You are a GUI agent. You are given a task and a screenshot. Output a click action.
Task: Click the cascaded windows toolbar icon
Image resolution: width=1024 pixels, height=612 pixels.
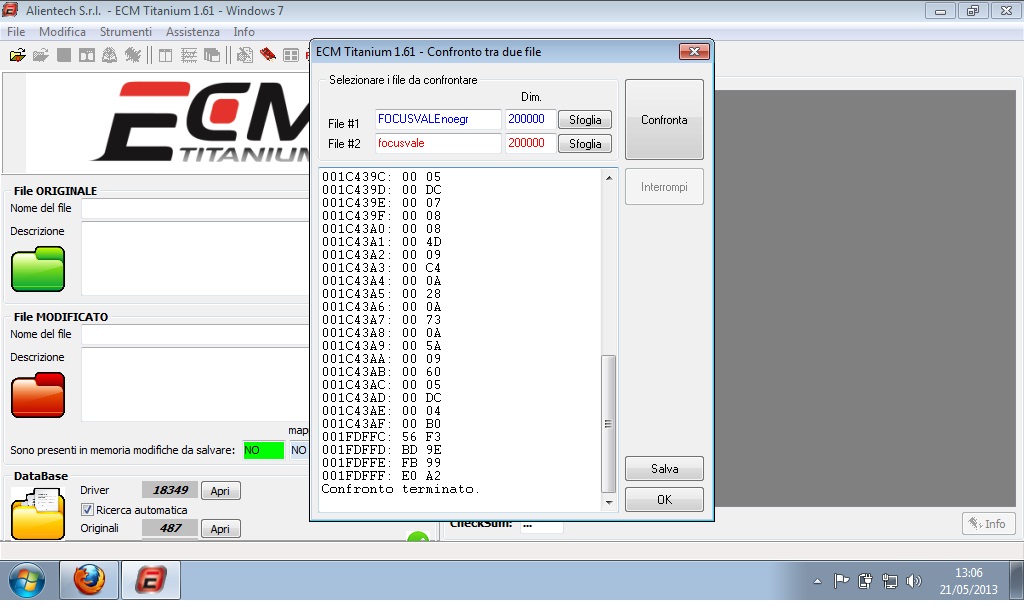pos(212,56)
